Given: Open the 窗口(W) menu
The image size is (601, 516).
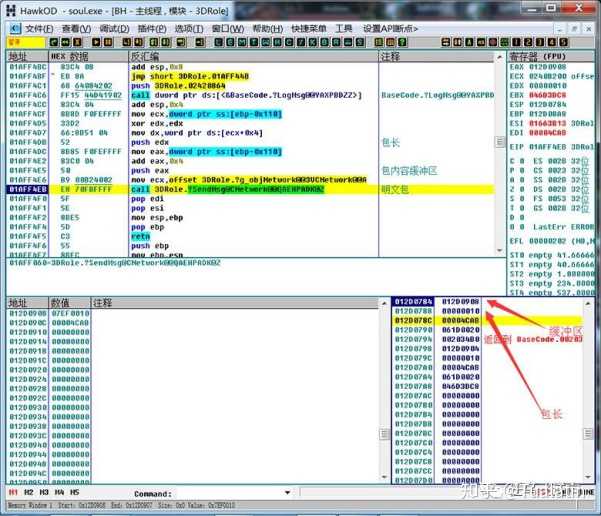Looking at the screenshot, I should 228,29.
